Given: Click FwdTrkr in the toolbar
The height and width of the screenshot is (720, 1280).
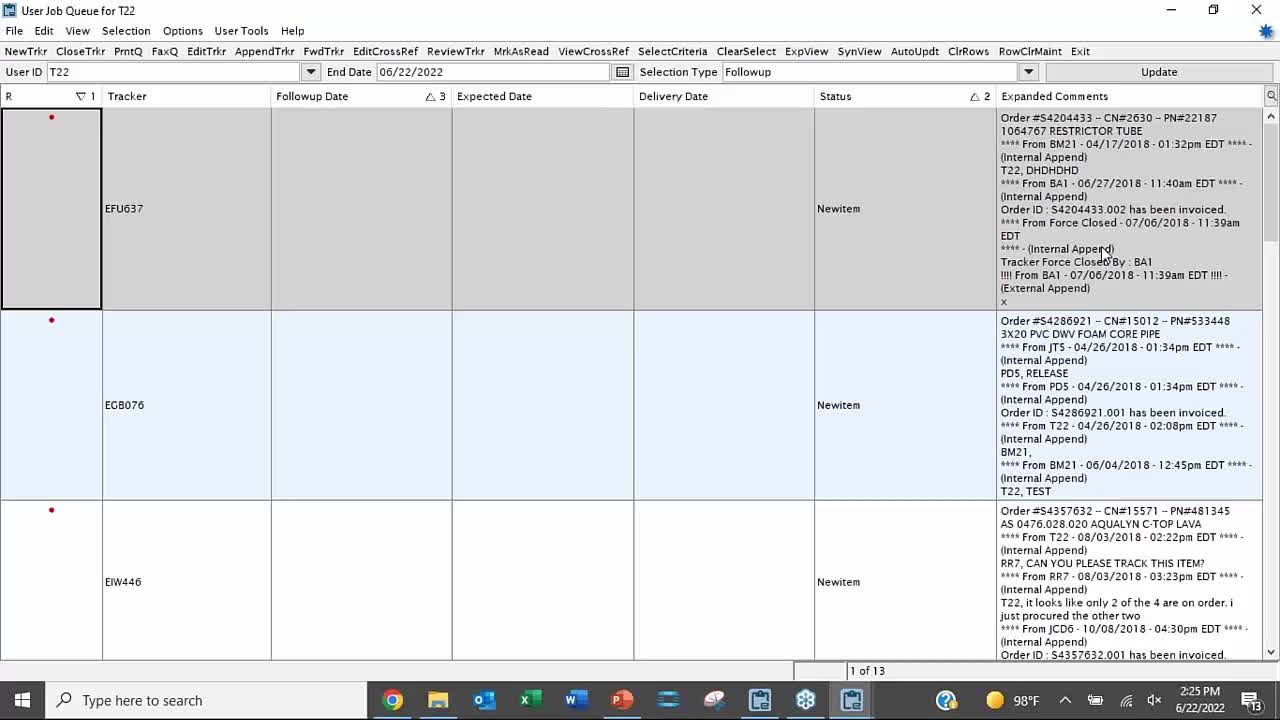Looking at the screenshot, I should (x=324, y=51).
